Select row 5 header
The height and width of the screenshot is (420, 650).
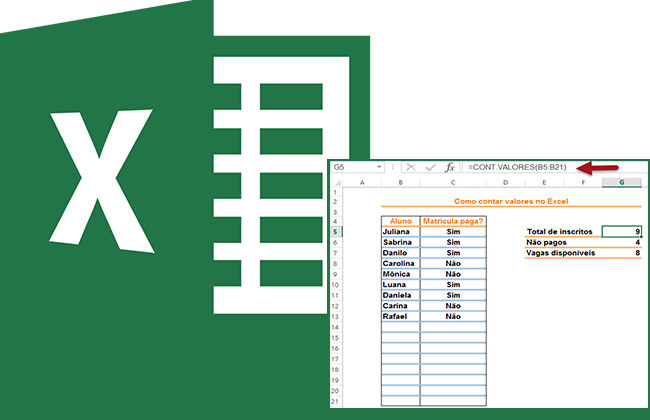click(x=336, y=232)
